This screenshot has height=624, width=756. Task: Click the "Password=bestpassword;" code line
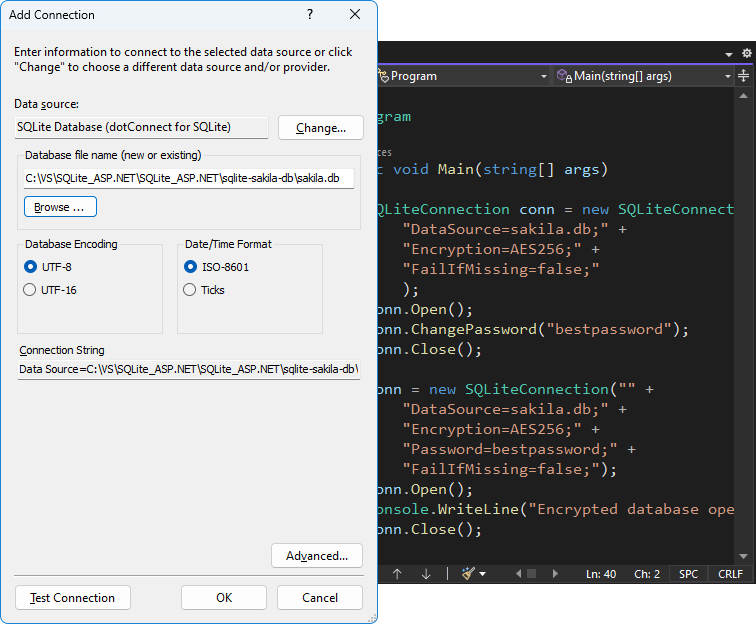tap(519, 449)
